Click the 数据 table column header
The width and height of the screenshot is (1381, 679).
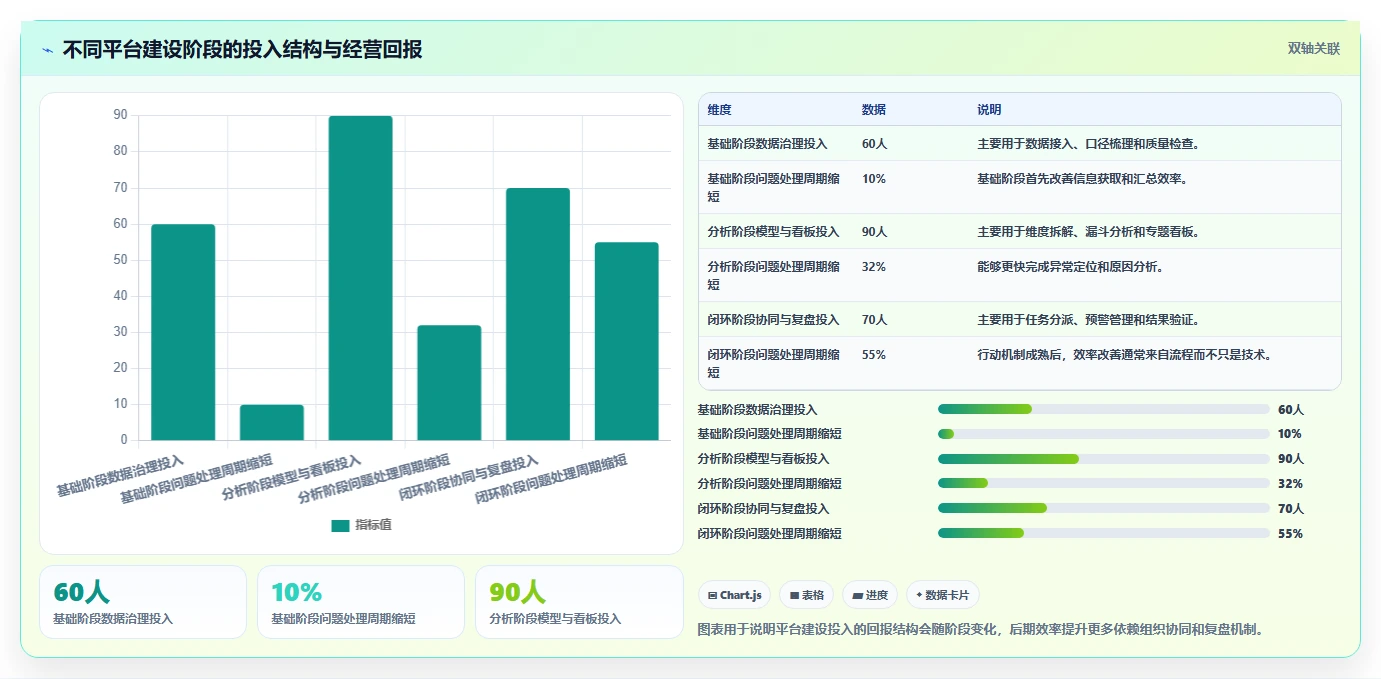pos(873,110)
